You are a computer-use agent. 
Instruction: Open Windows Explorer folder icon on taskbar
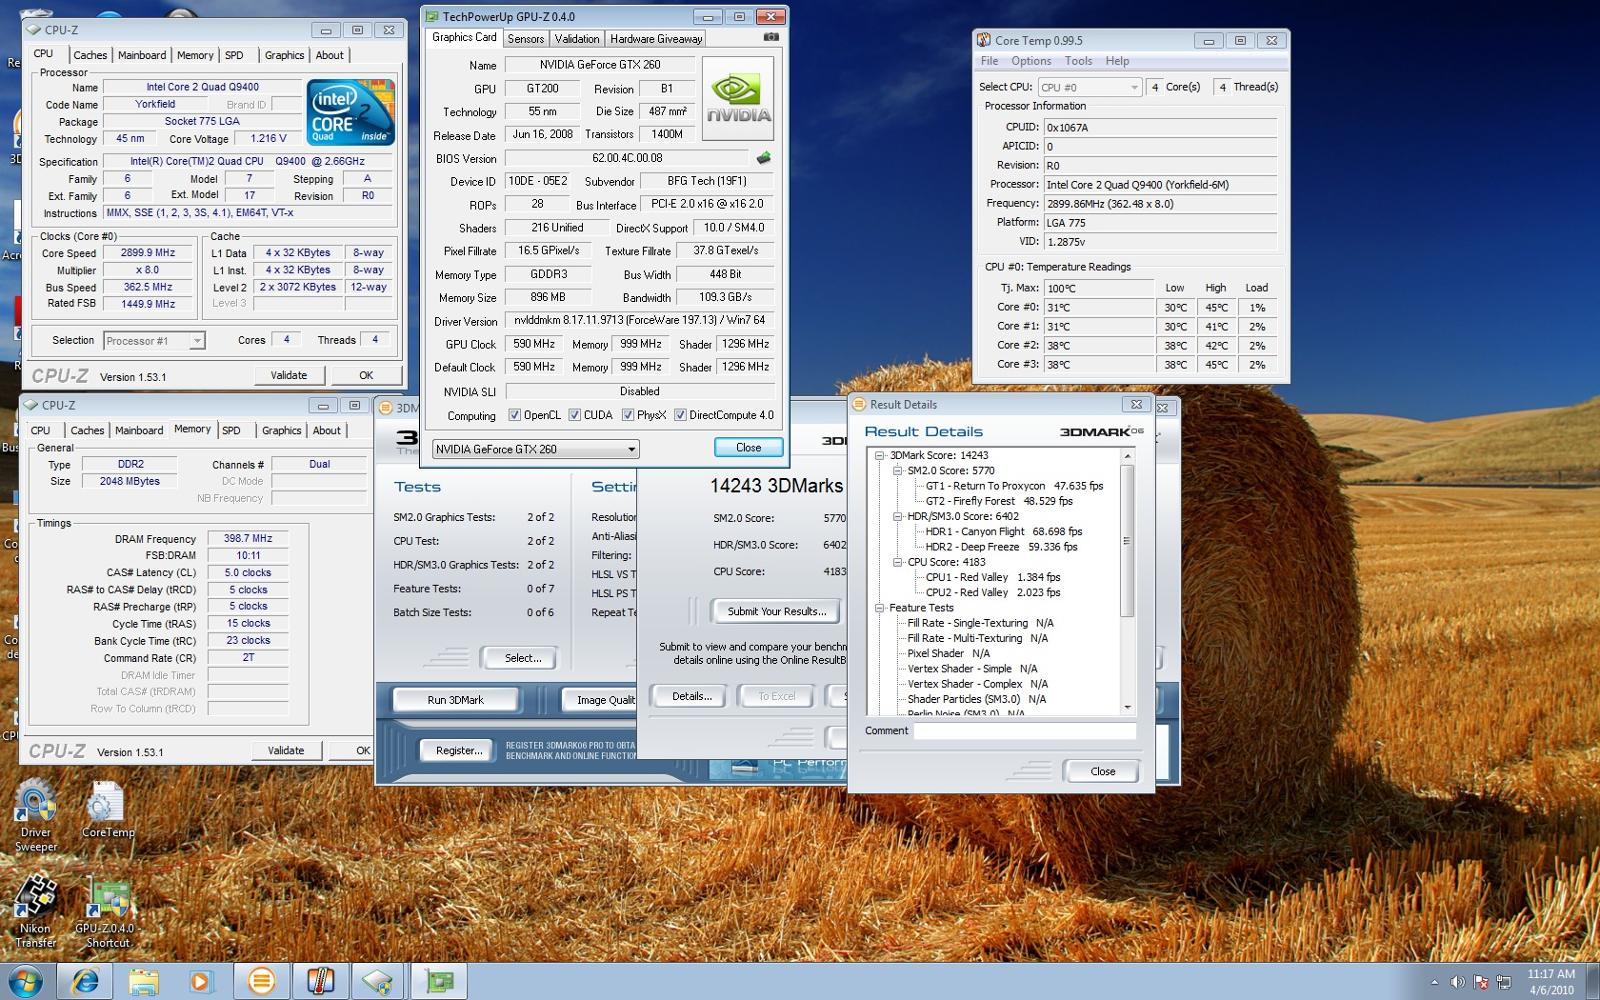pyautogui.click(x=143, y=981)
